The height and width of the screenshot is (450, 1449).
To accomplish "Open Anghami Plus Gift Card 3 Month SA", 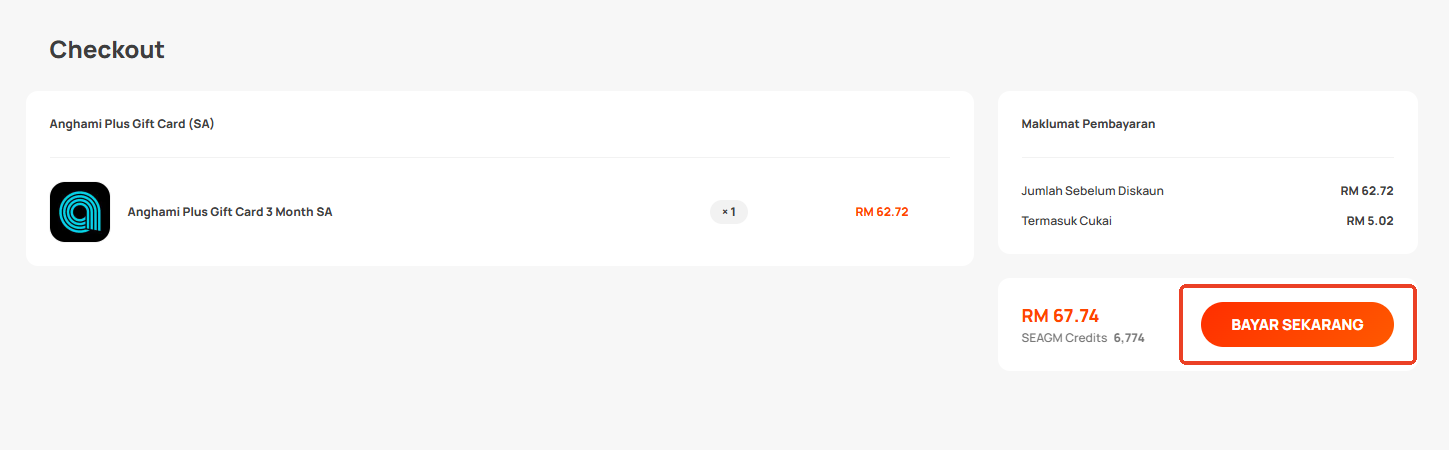I will 230,212.
